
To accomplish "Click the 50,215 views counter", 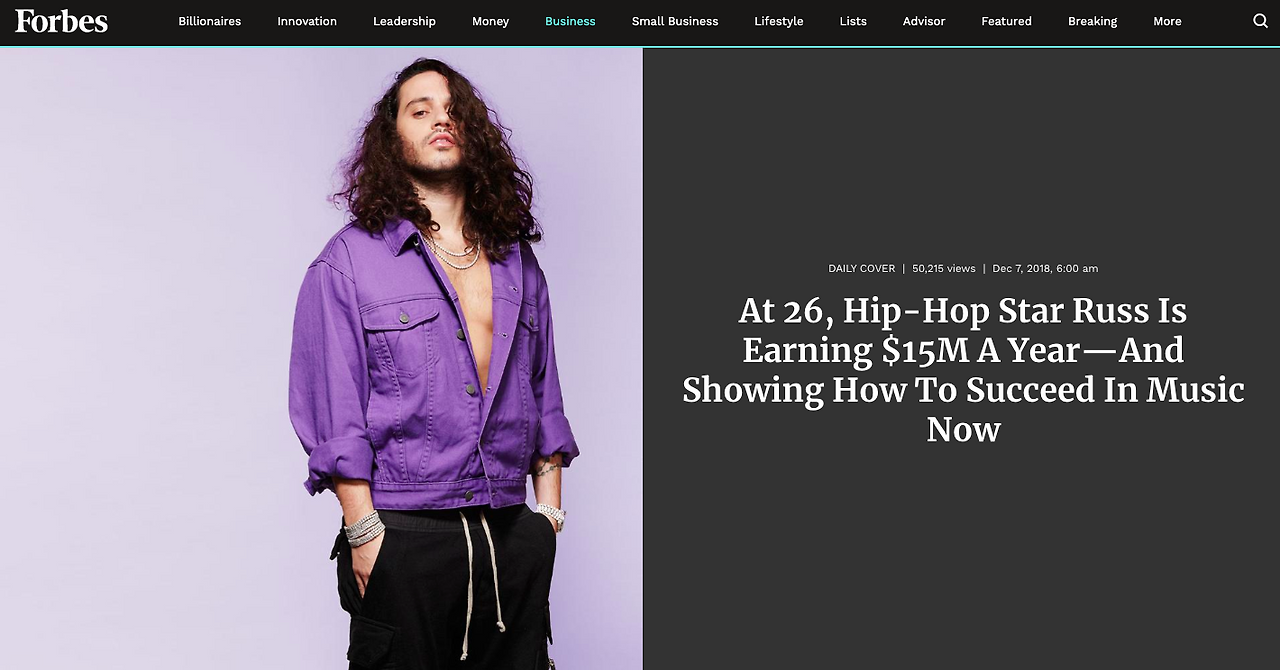I will click(x=944, y=268).
